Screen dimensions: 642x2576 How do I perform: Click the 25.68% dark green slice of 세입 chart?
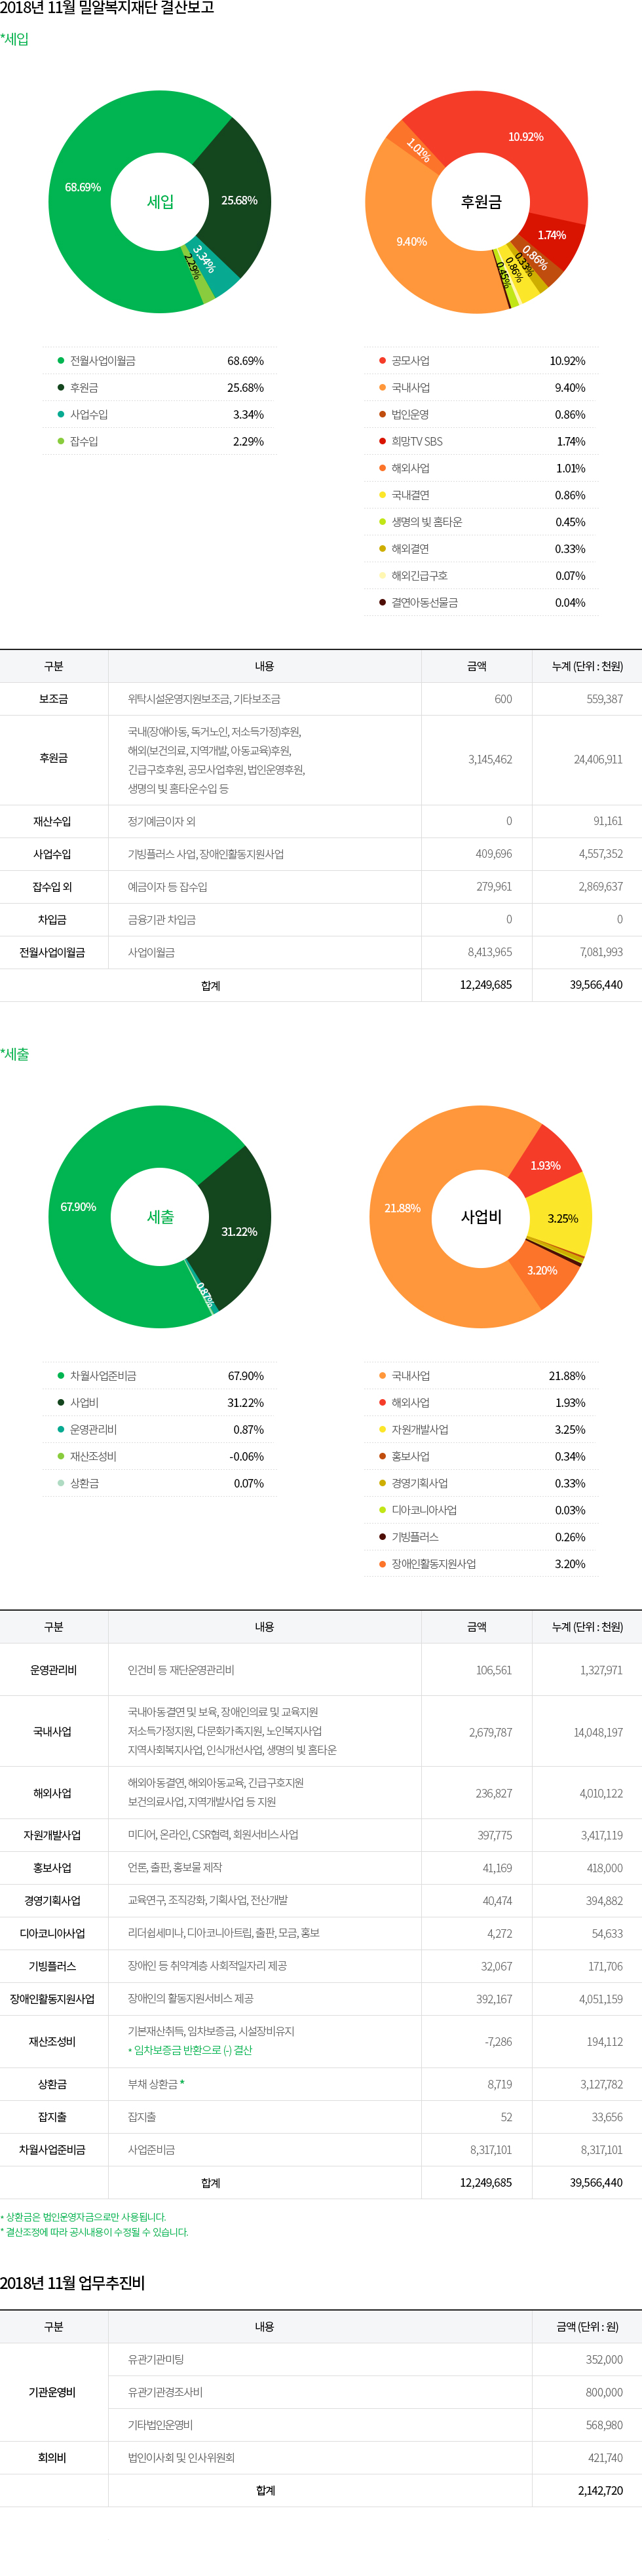240,200
